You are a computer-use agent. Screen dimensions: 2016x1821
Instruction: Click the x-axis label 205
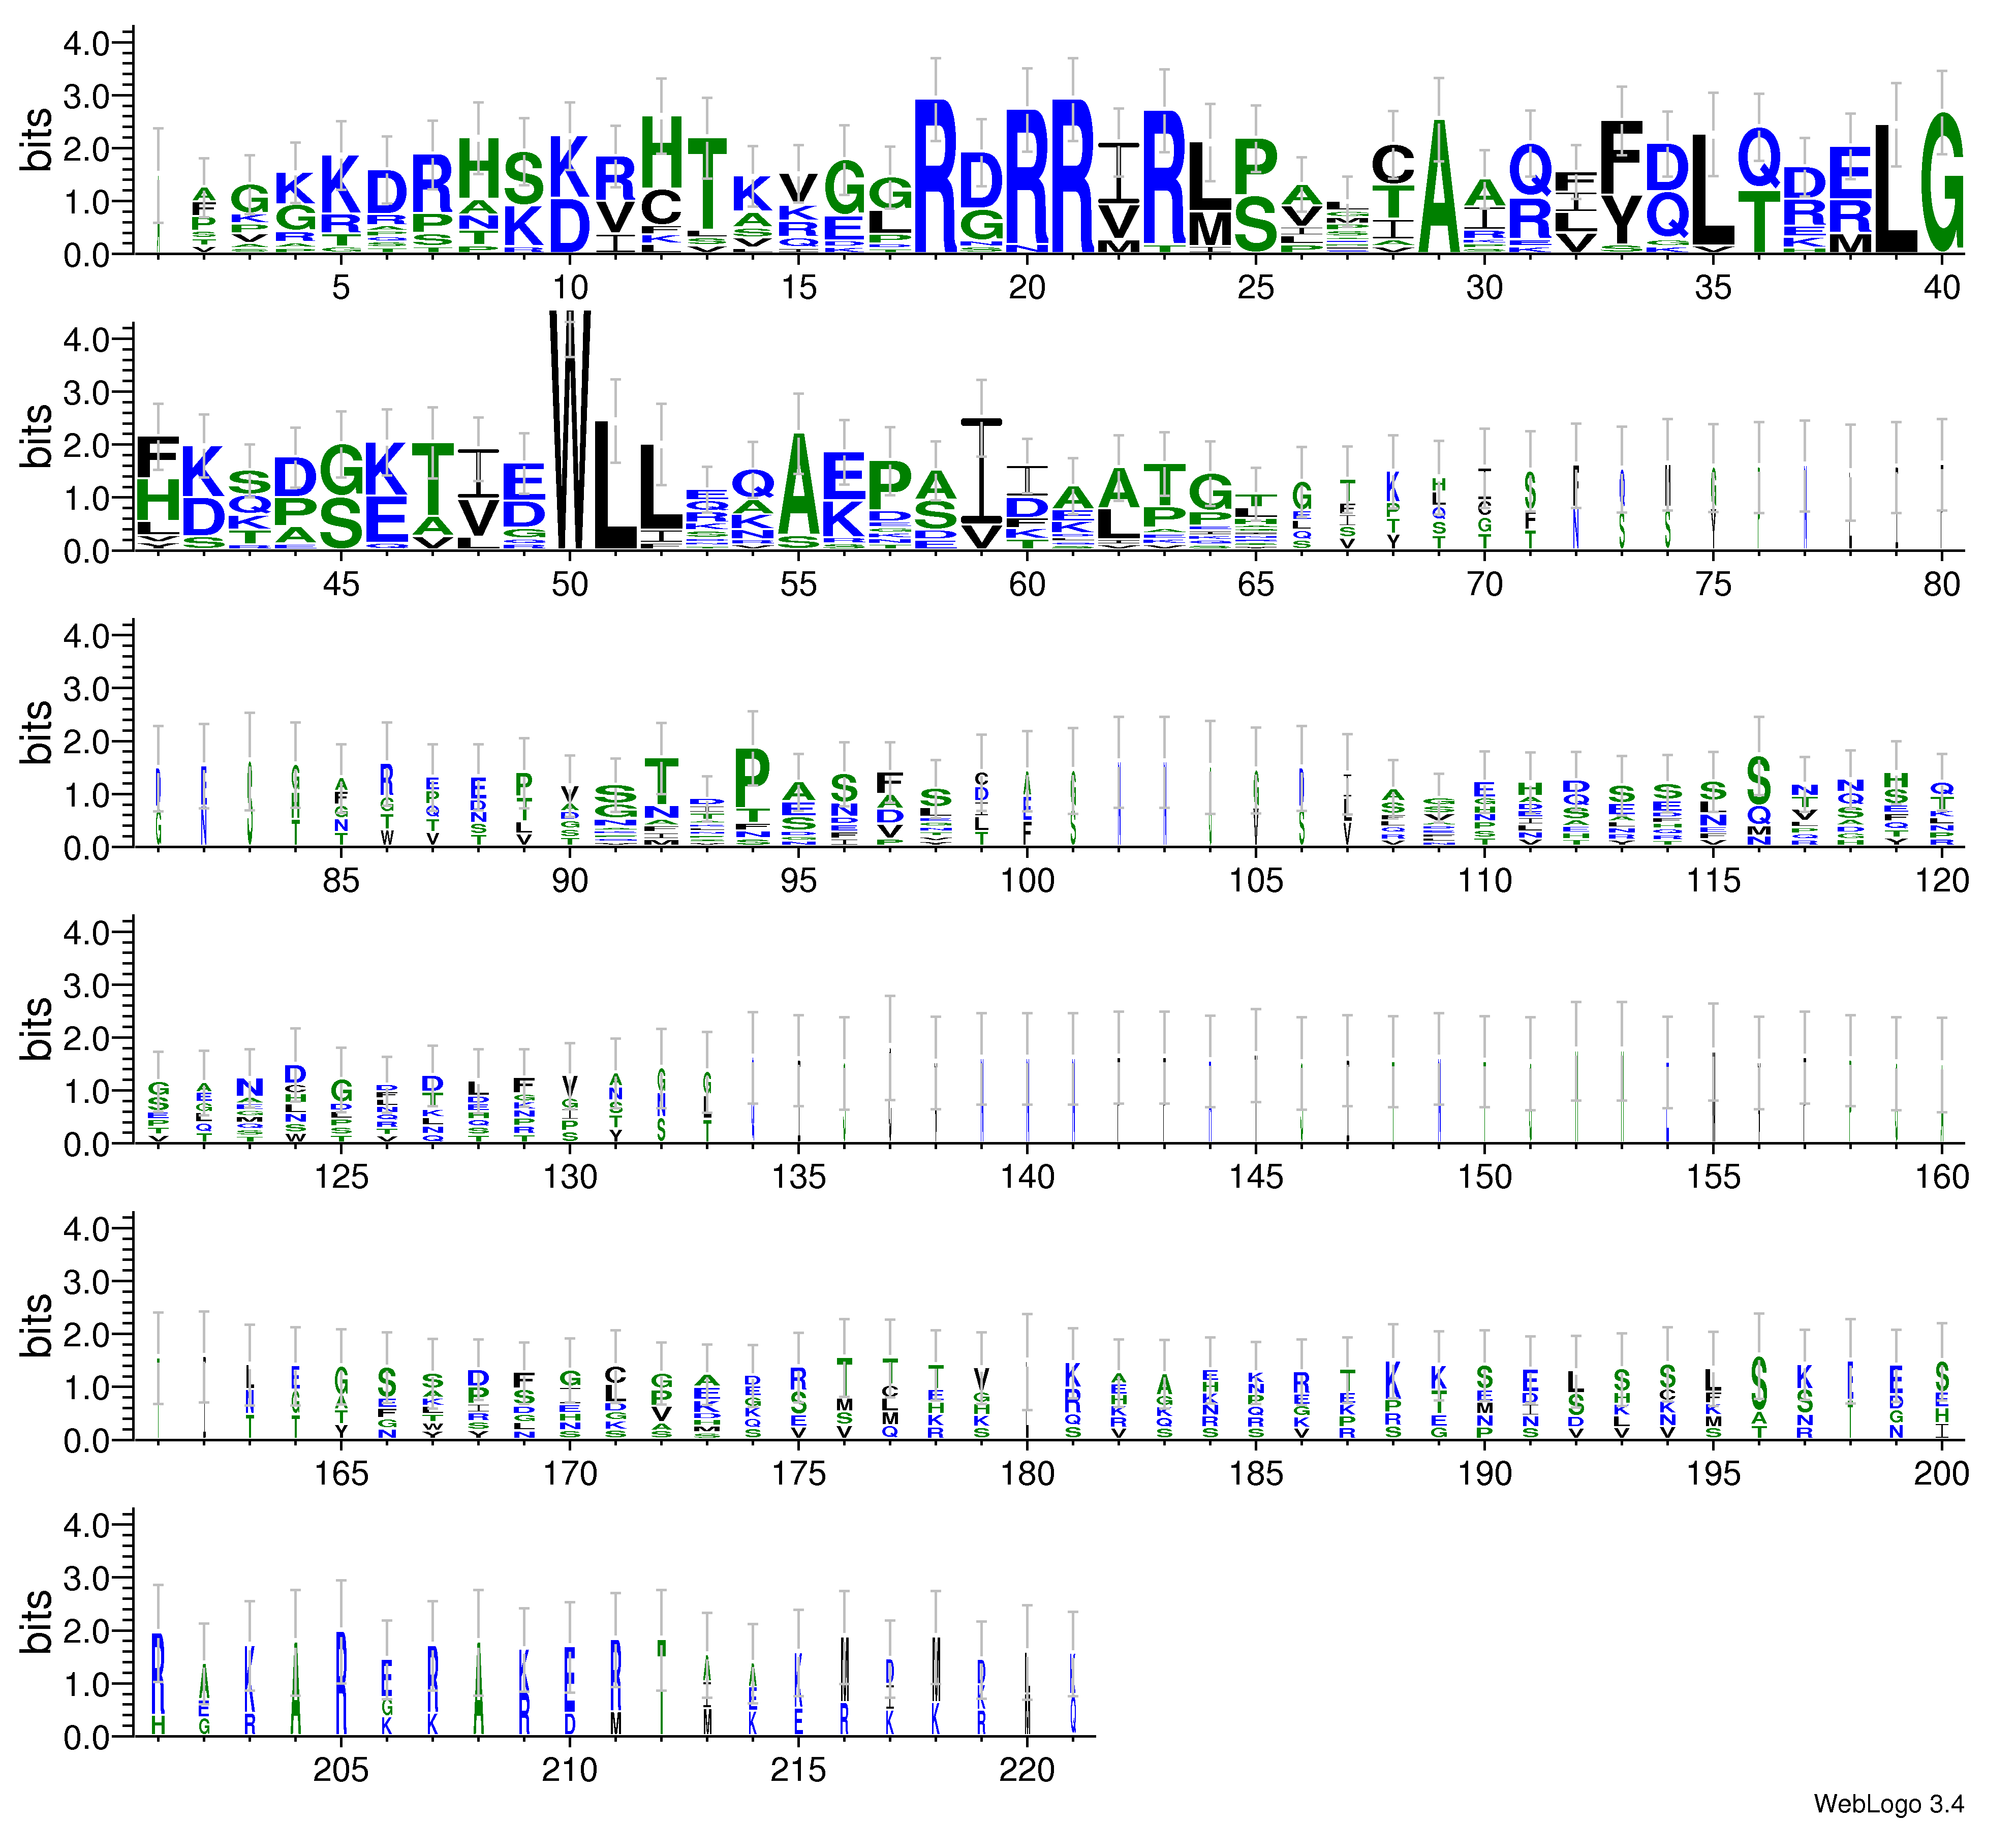pos(341,1770)
